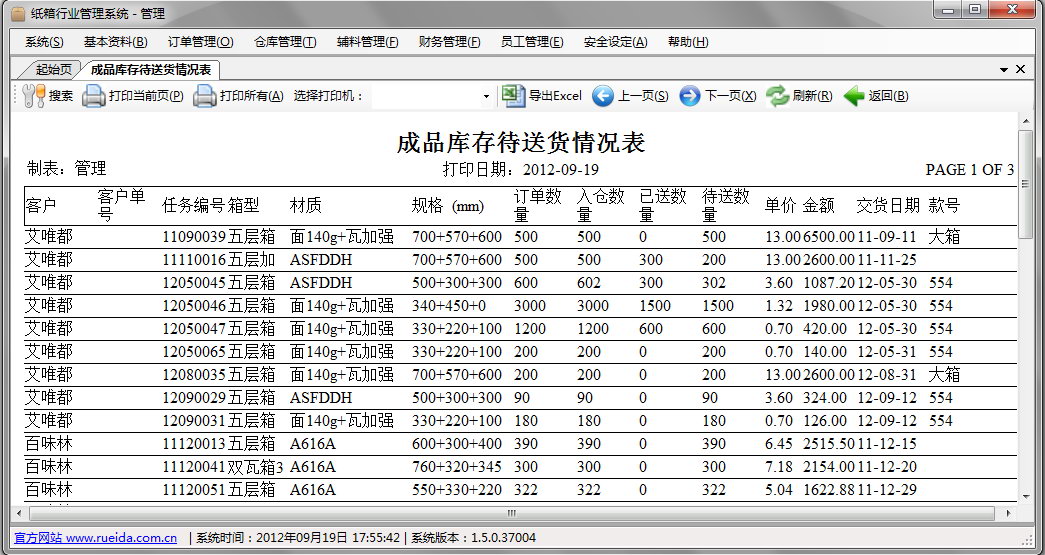The image size is (1045, 555).
Task: Open the tab list dropdown arrow
Action: [x=1003, y=70]
